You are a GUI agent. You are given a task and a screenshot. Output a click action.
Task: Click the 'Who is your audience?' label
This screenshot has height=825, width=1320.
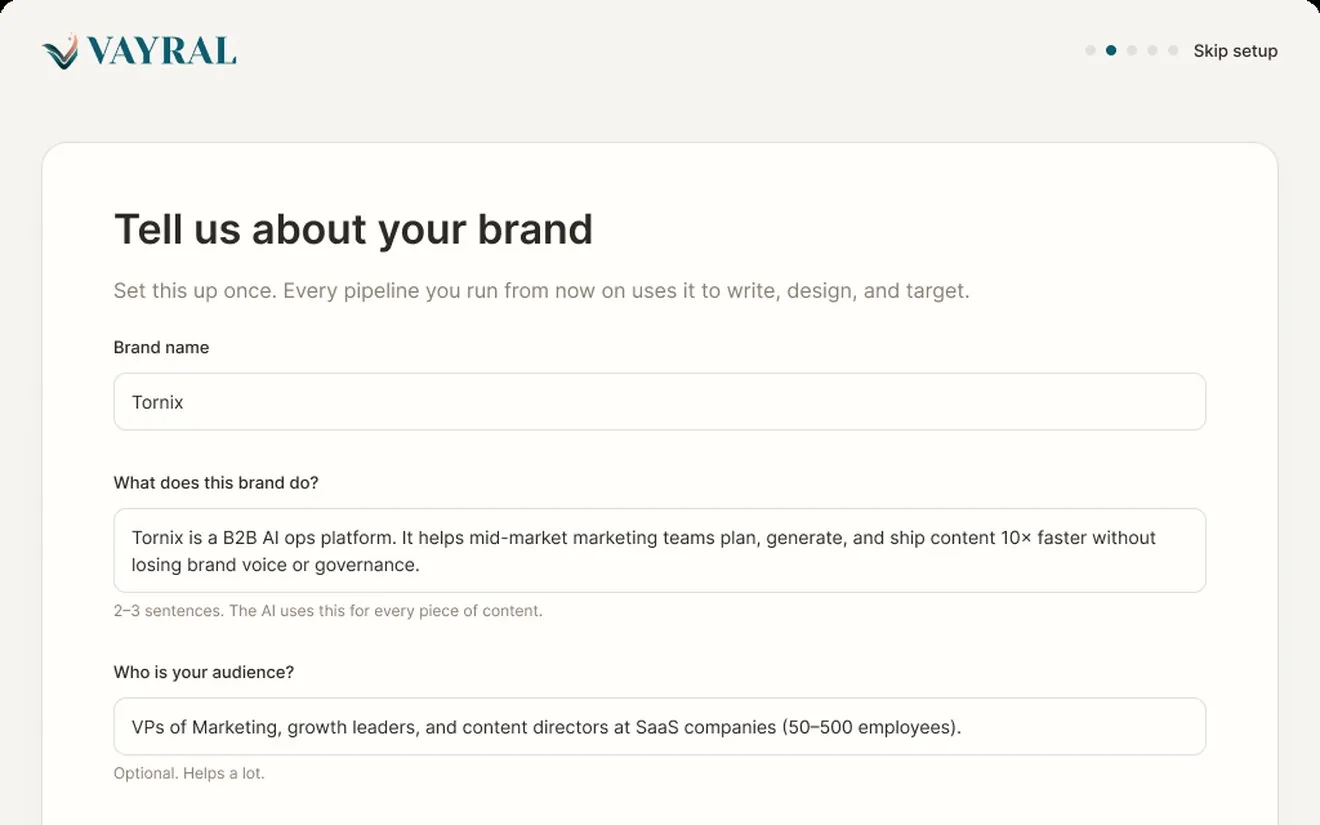click(204, 672)
